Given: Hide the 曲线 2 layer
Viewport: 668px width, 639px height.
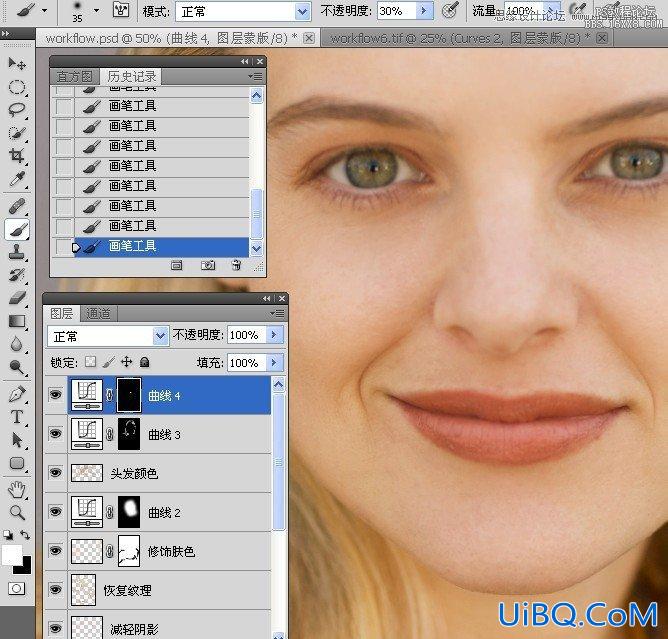Looking at the screenshot, I should point(55,511).
